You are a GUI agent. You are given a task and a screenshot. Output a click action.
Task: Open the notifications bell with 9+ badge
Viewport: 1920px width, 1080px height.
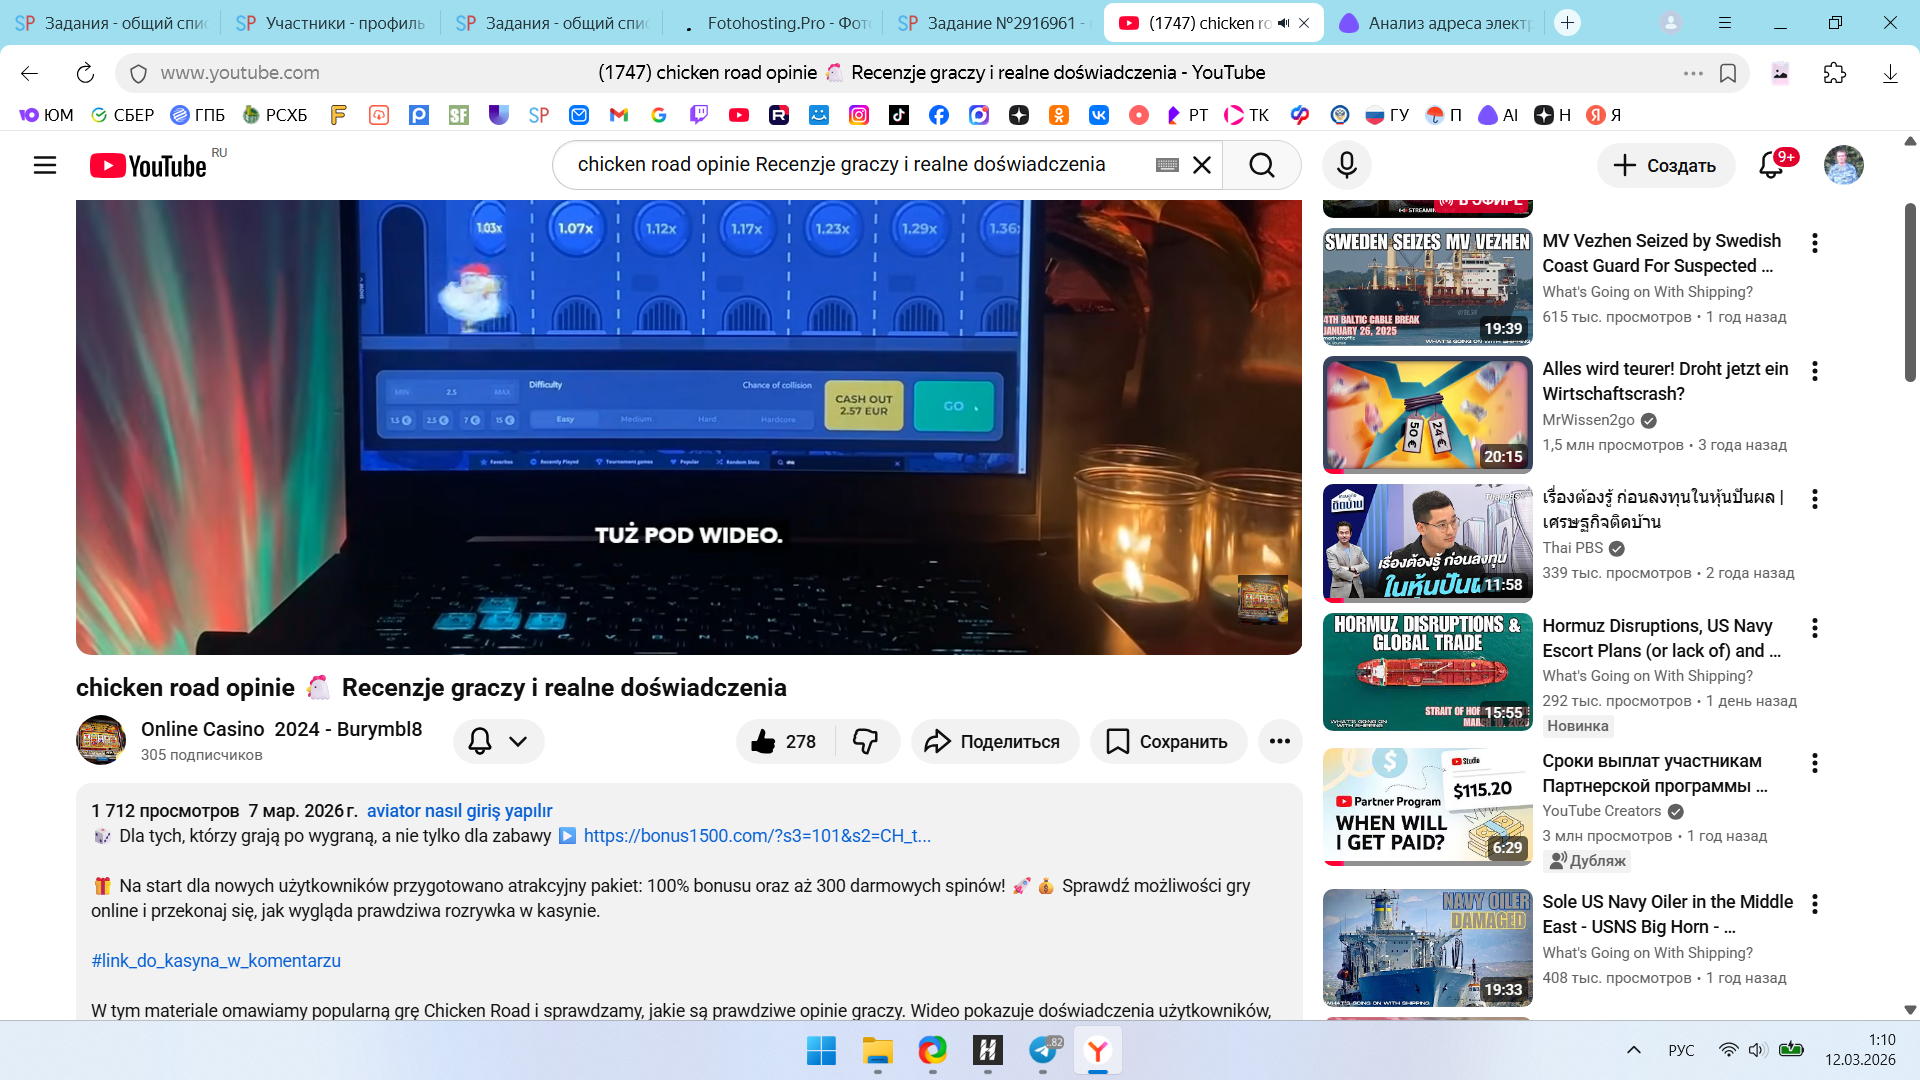click(x=1771, y=165)
